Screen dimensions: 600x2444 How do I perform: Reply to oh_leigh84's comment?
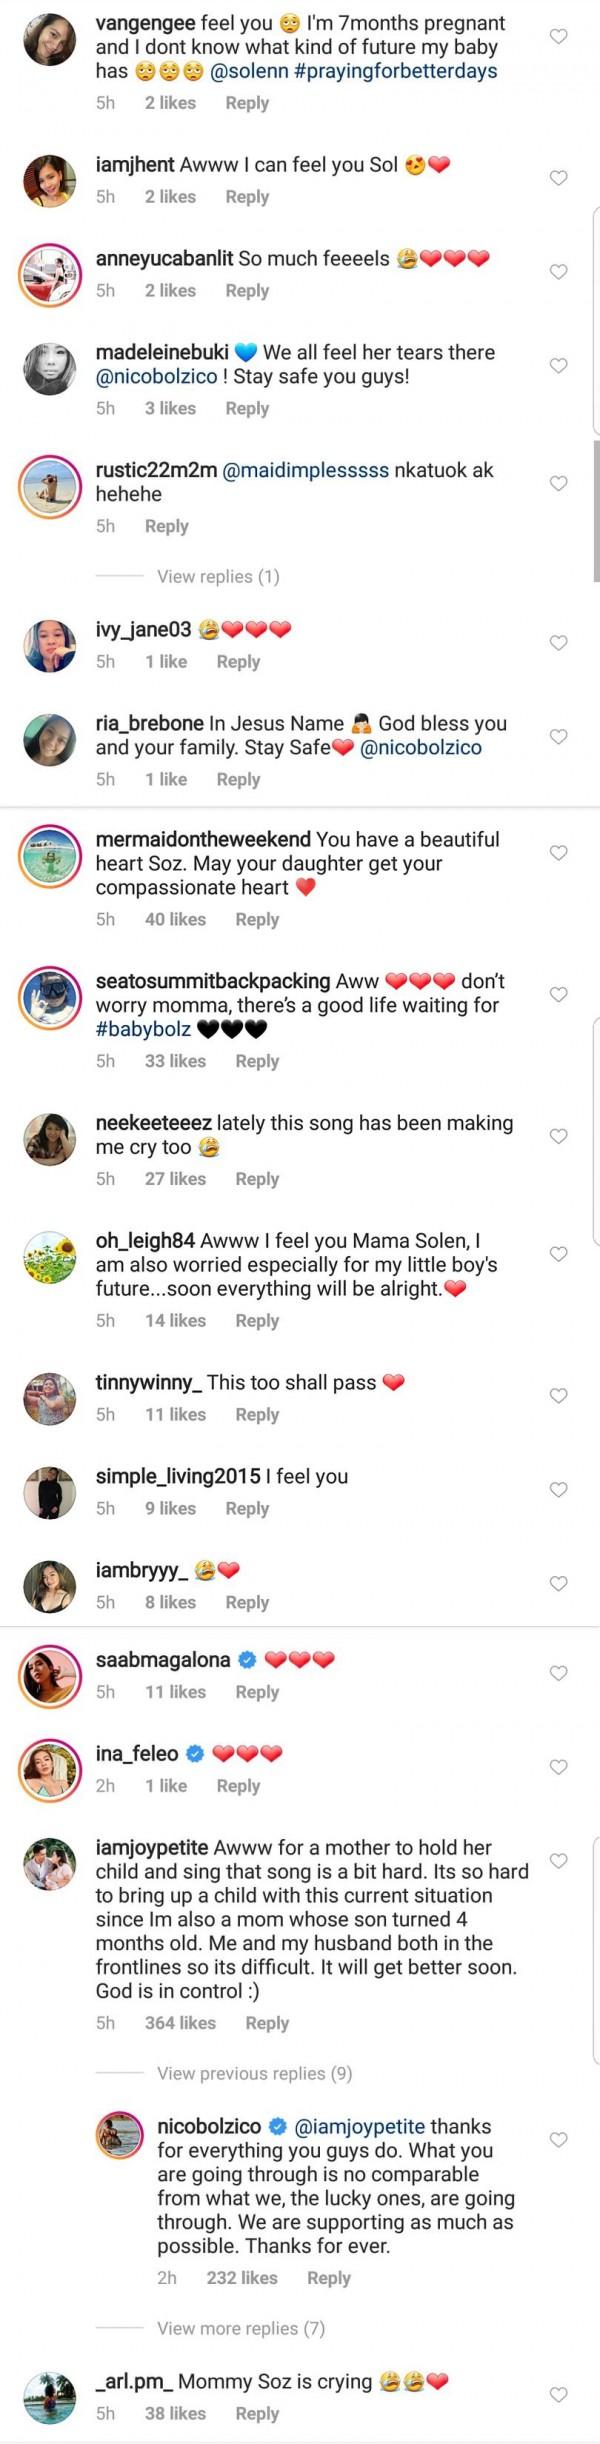pyautogui.click(x=257, y=1320)
